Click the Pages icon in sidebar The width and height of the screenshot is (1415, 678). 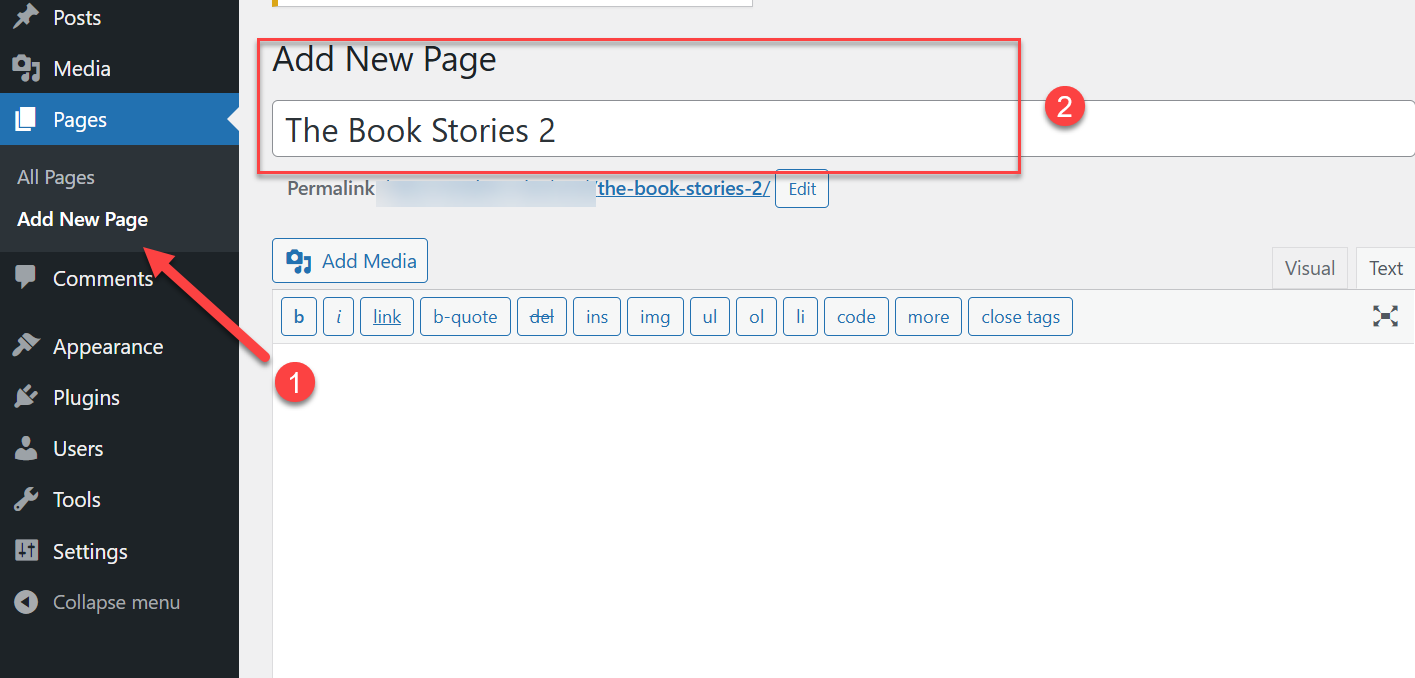click(26, 120)
